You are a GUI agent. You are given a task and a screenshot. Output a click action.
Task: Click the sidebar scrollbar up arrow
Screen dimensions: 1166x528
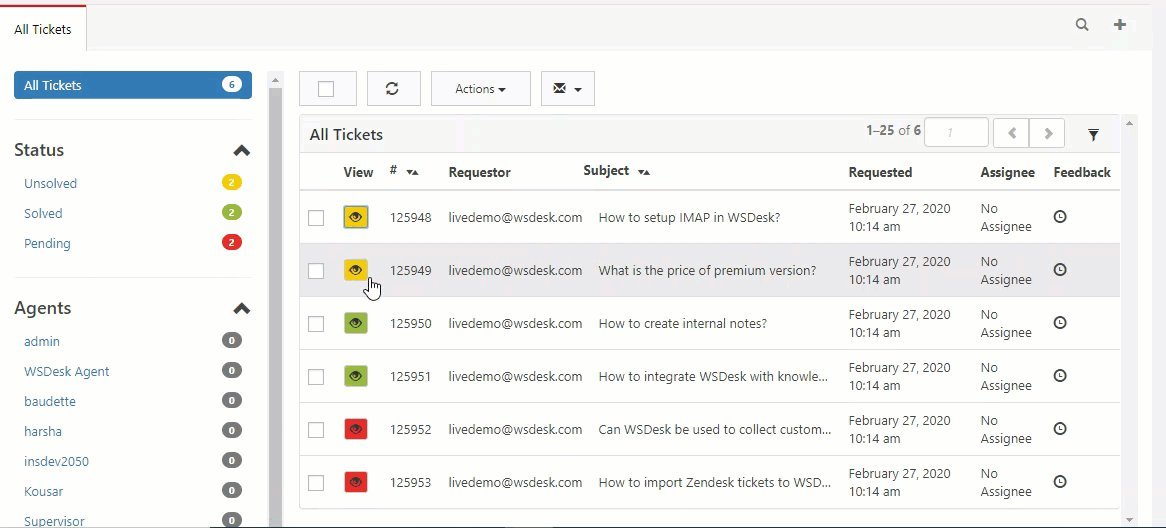(275, 80)
